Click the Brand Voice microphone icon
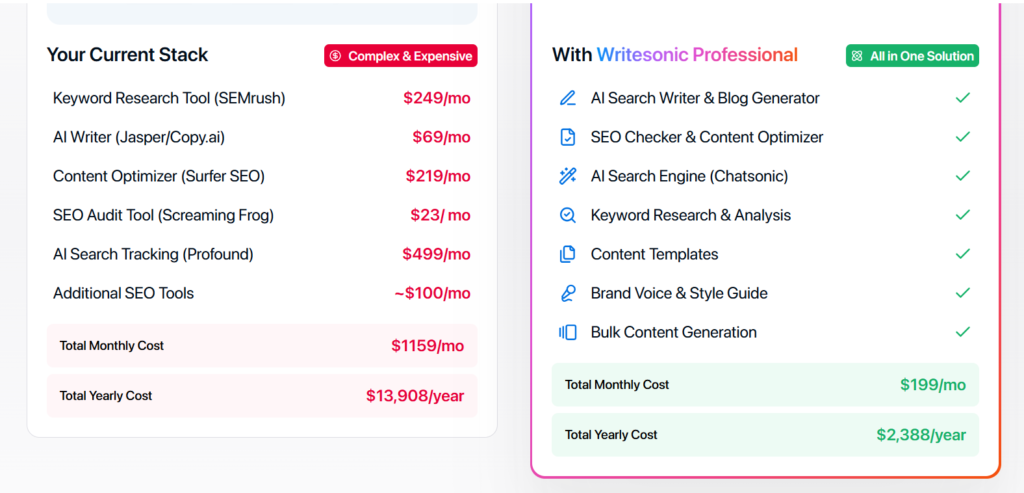This screenshot has width=1024, height=493. [x=568, y=293]
